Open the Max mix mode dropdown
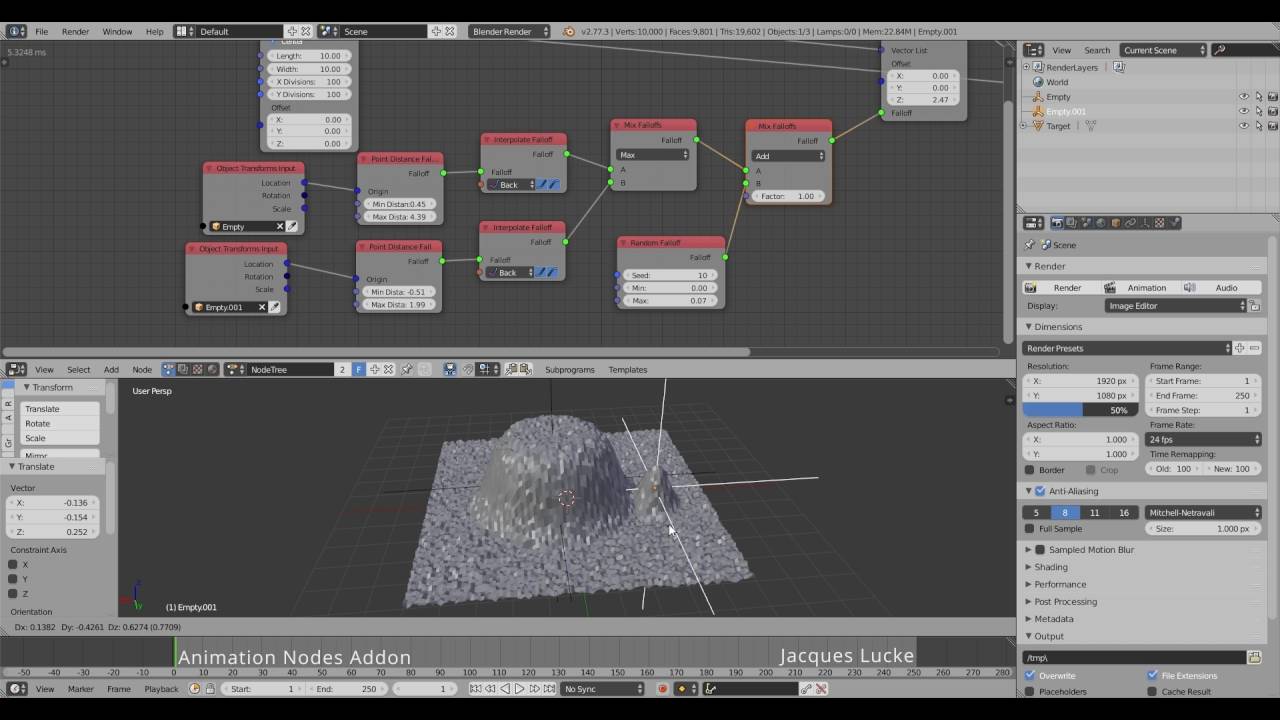The image size is (1280, 720). click(x=653, y=155)
